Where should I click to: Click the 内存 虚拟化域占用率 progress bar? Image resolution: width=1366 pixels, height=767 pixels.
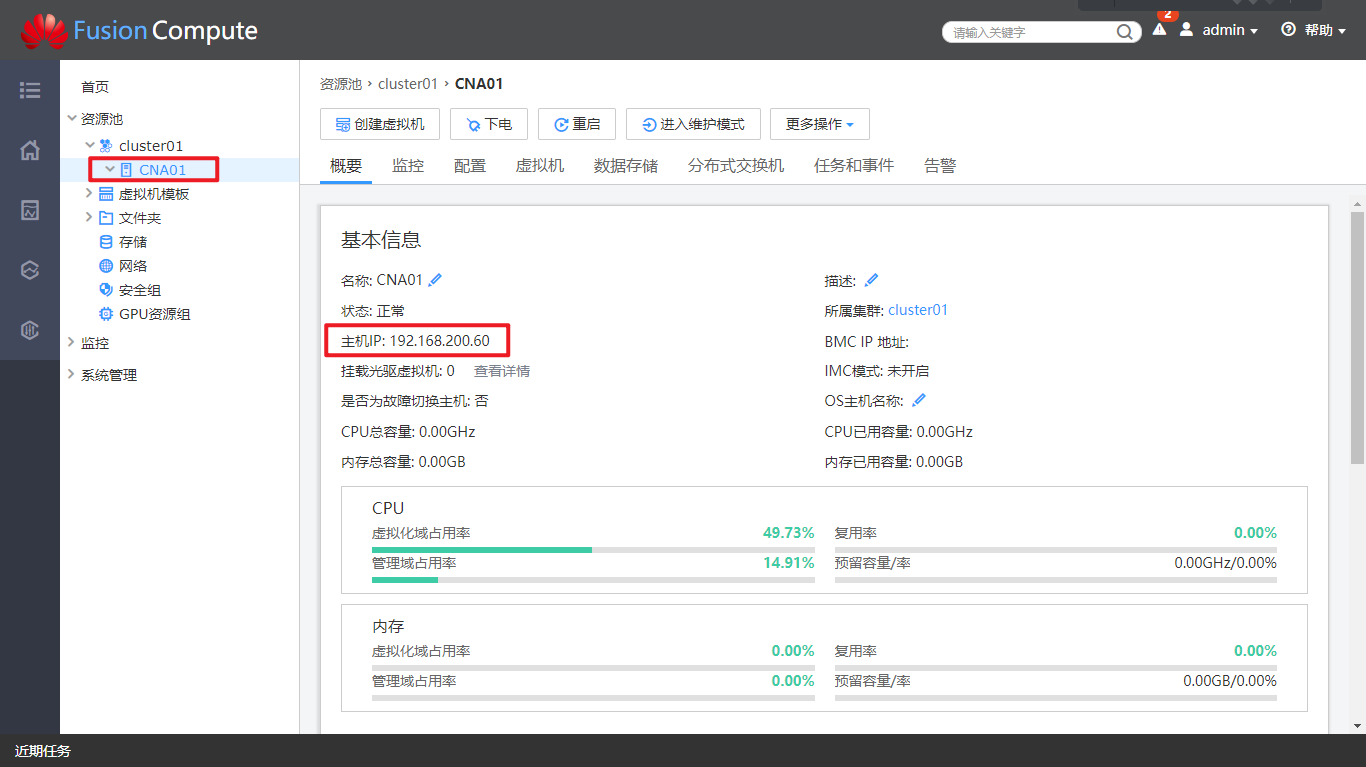point(593,668)
